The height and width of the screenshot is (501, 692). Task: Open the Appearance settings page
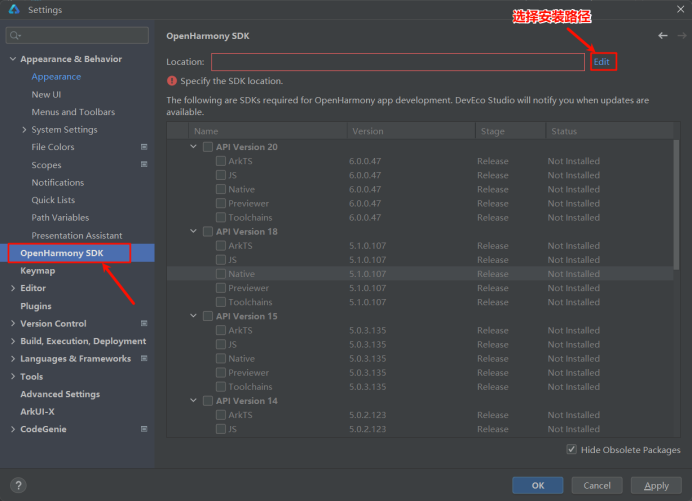[56, 77]
